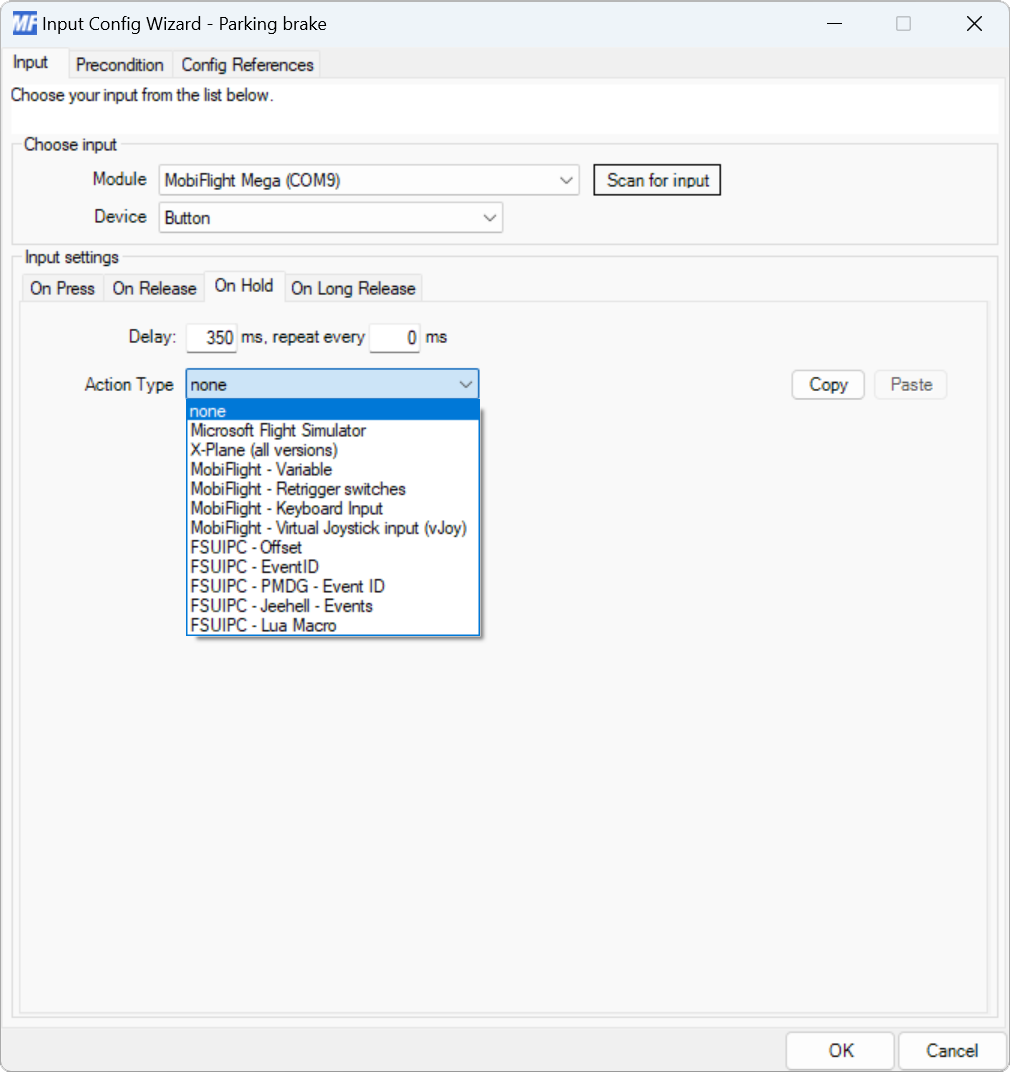Open the Config References tab
This screenshot has height=1072, width=1010.
click(246, 64)
